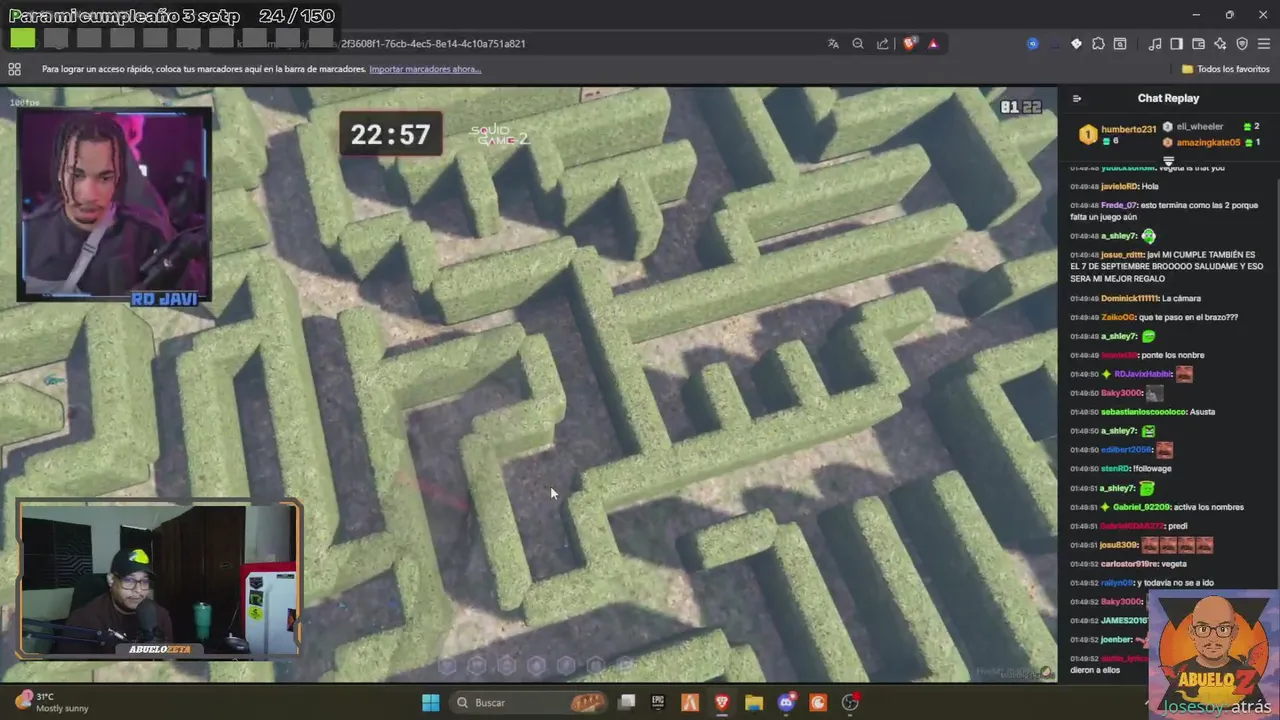Screen dimensions: 1280x720
Task: Click the Abuelo Z avatar logo
Action: [x=1212, y=650]
